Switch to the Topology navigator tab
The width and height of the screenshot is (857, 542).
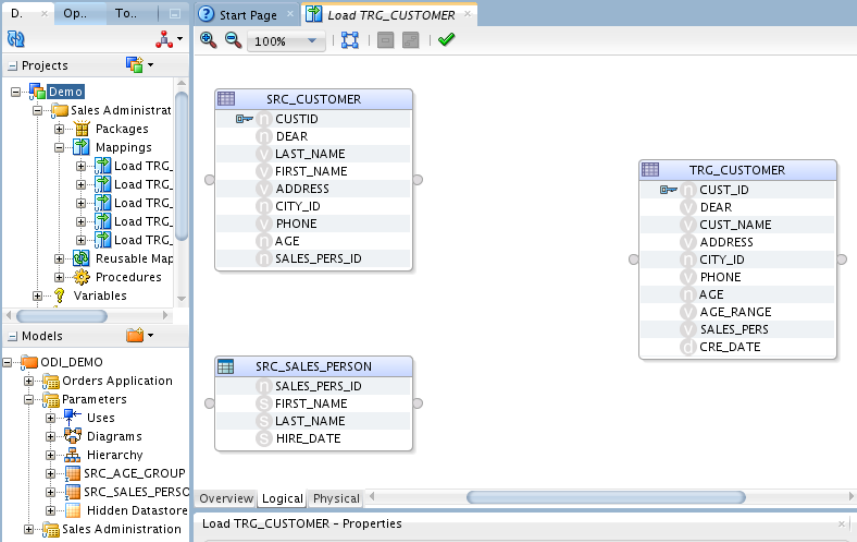coord(126,13)
